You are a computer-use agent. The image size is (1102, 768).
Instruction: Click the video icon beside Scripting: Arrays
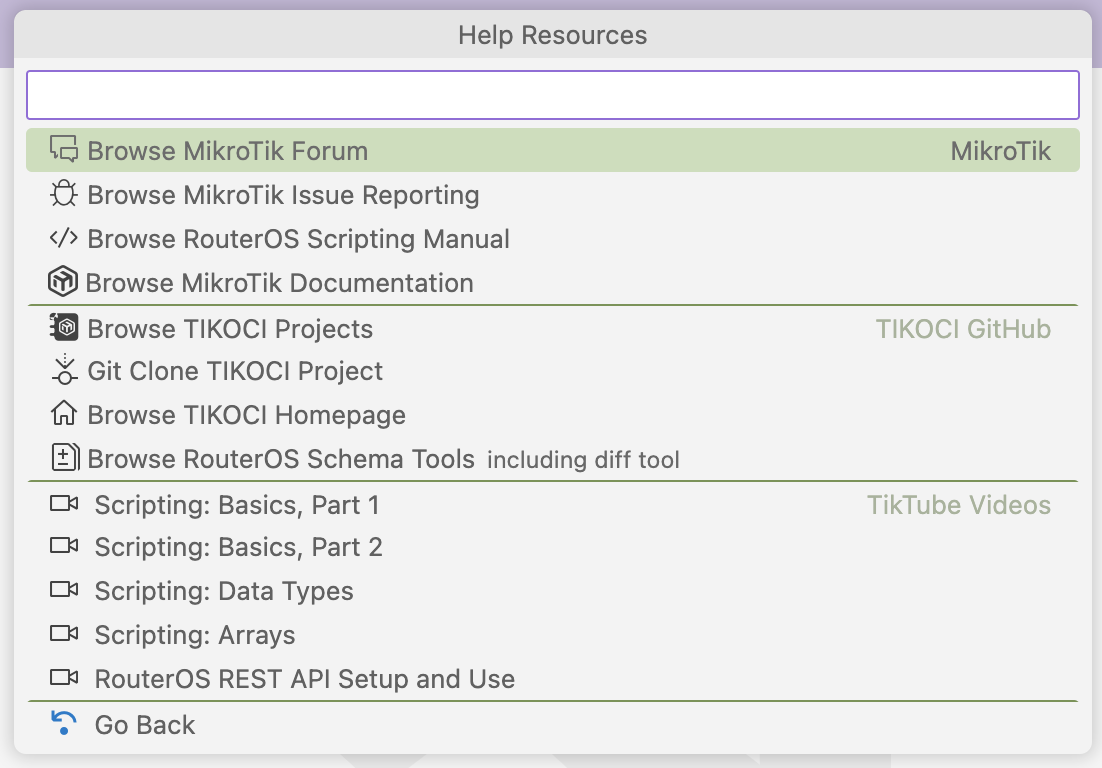click(64, 634)
